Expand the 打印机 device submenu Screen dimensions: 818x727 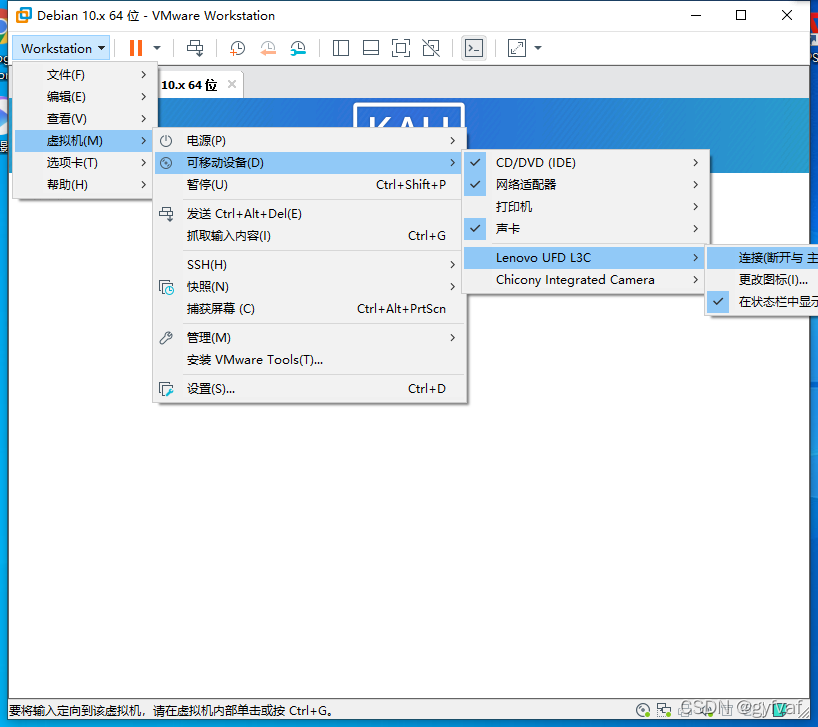[584, 207]
